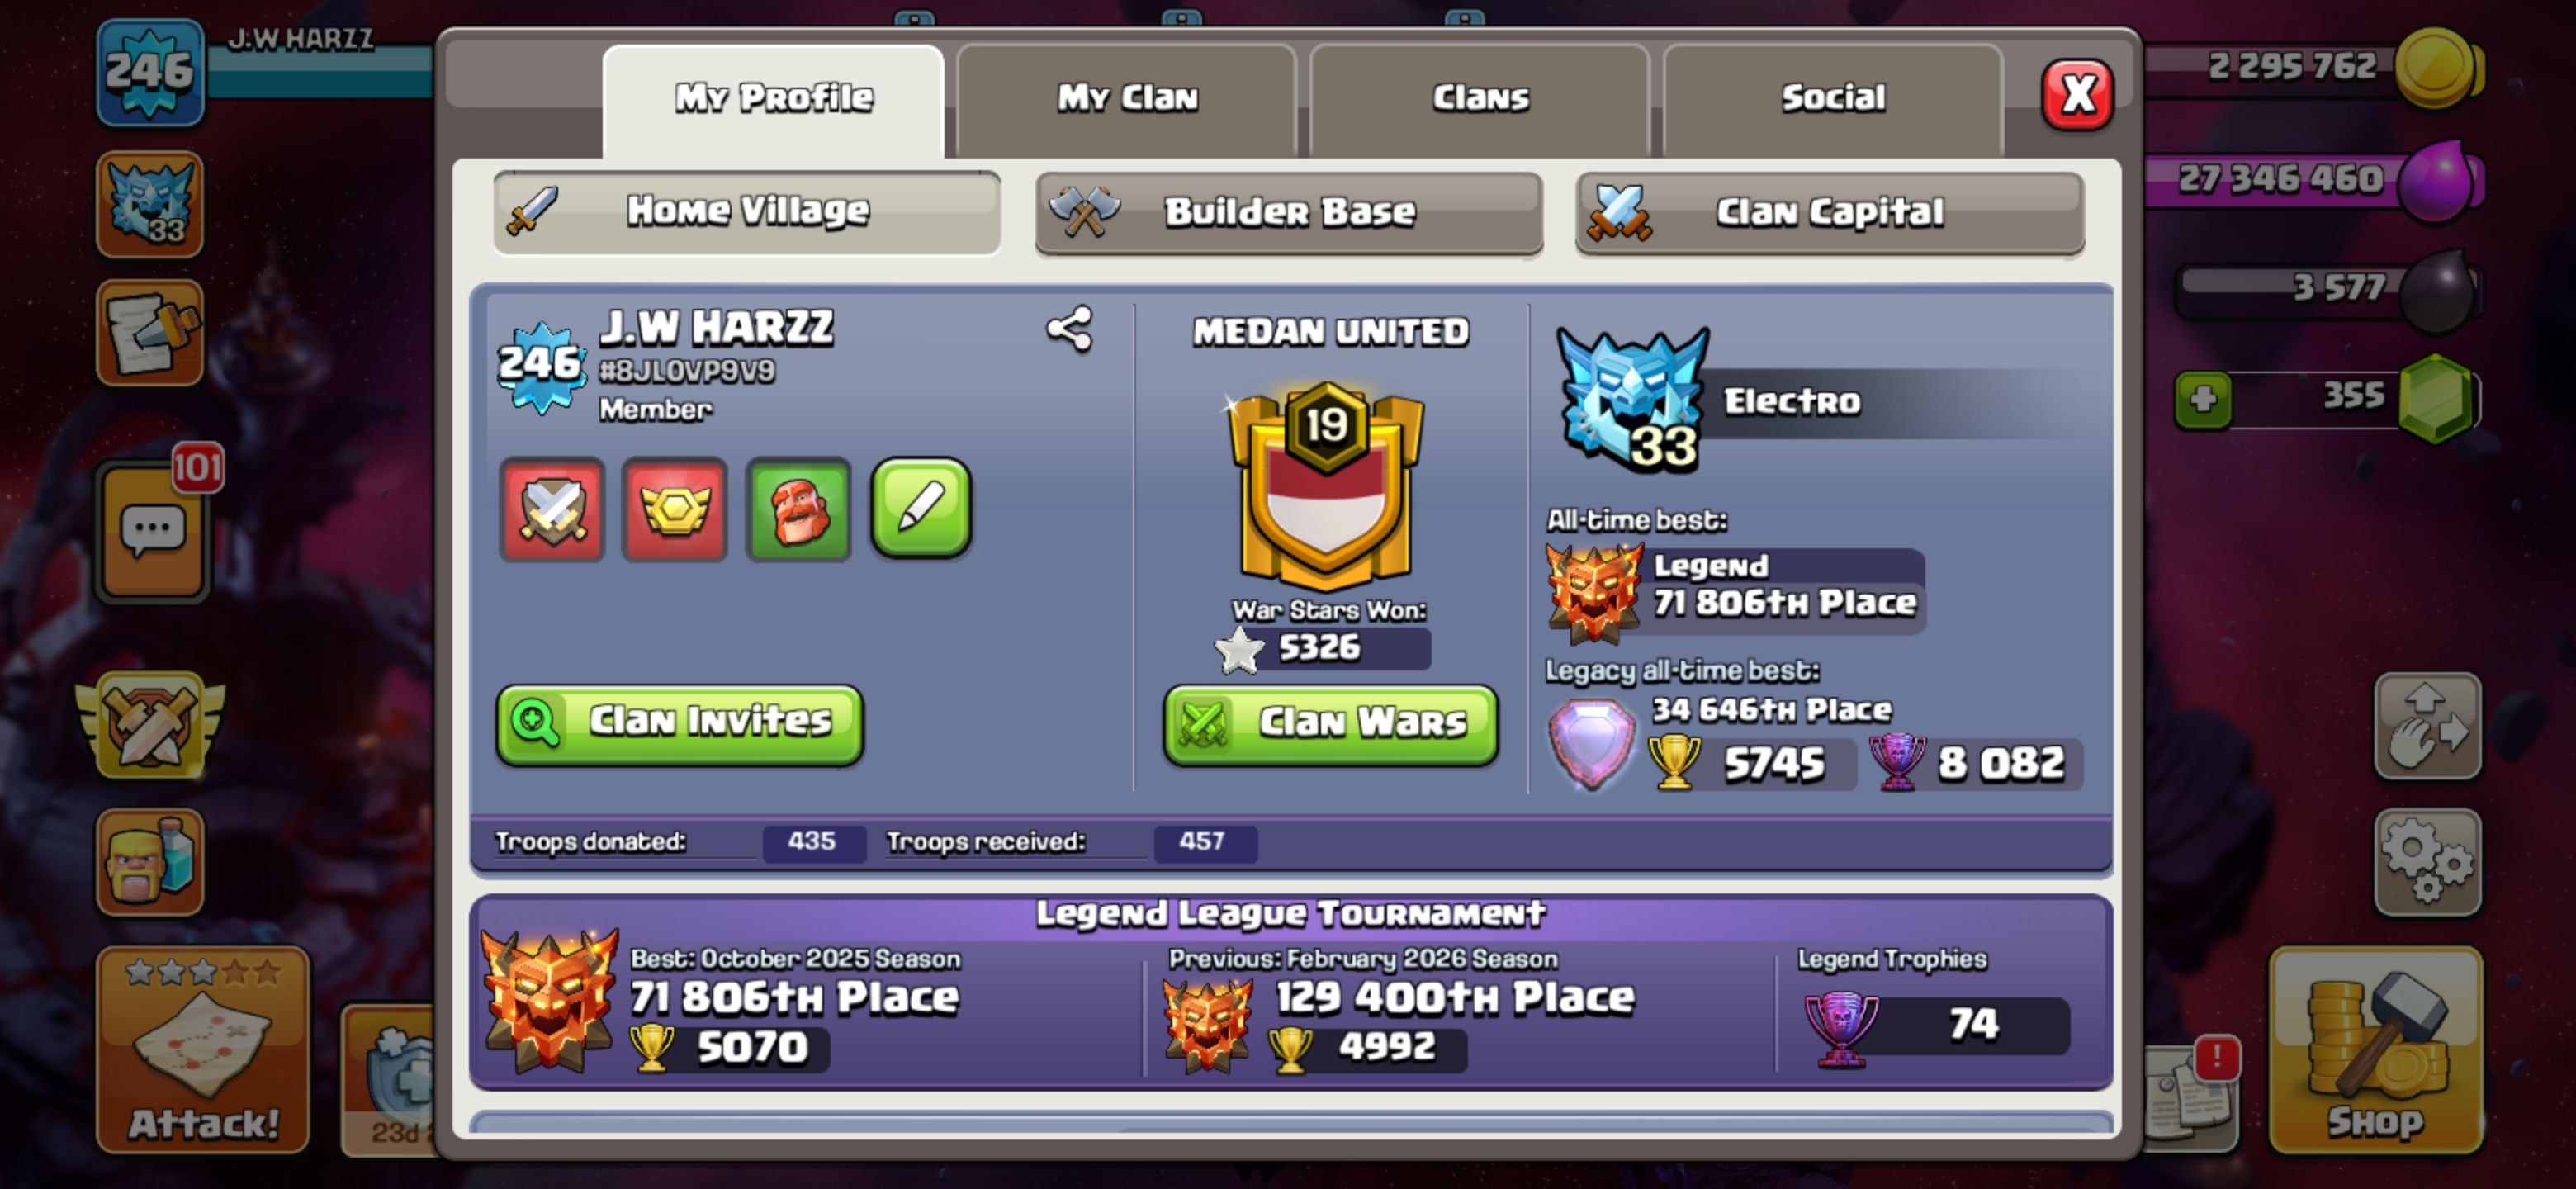The width and height of the screenshot is (2576, 1189).
Task: Select the golden league badge icon
Action: (674, 510)
